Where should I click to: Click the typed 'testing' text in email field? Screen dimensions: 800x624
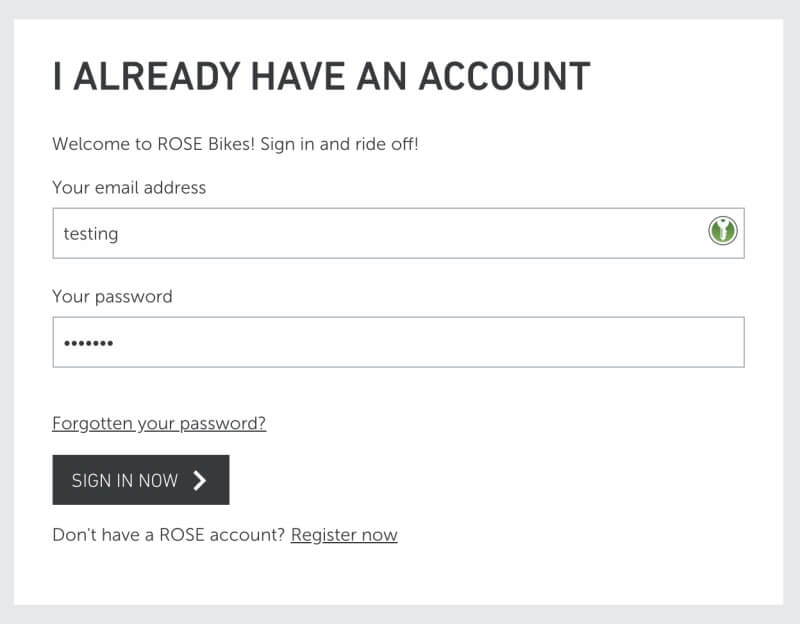pyautogui.click(x=91, y=234)
